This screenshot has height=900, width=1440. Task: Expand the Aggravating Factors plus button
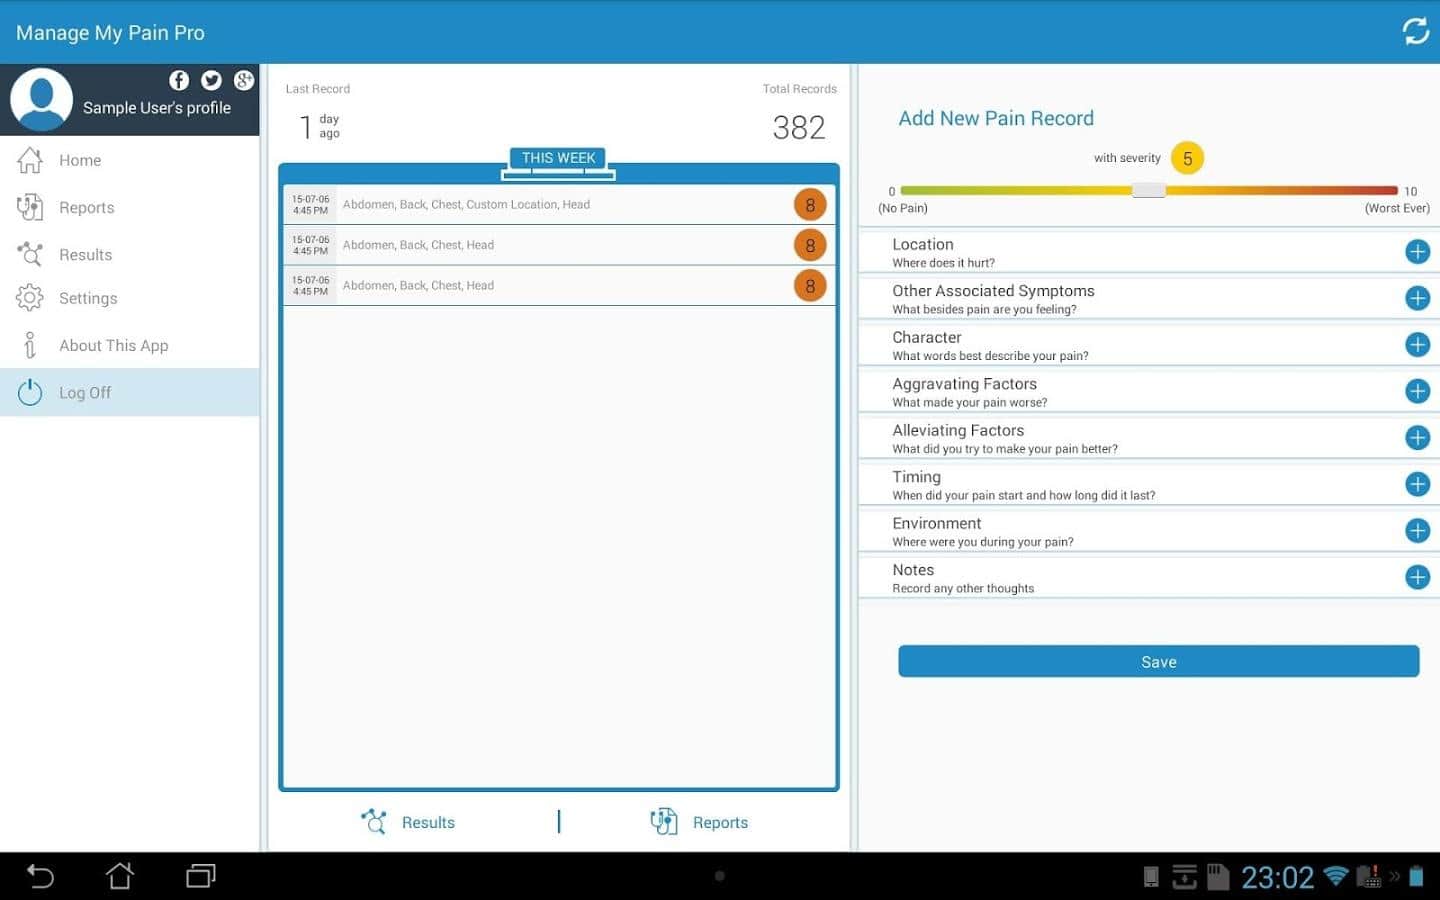click(x=1417, y=391)
